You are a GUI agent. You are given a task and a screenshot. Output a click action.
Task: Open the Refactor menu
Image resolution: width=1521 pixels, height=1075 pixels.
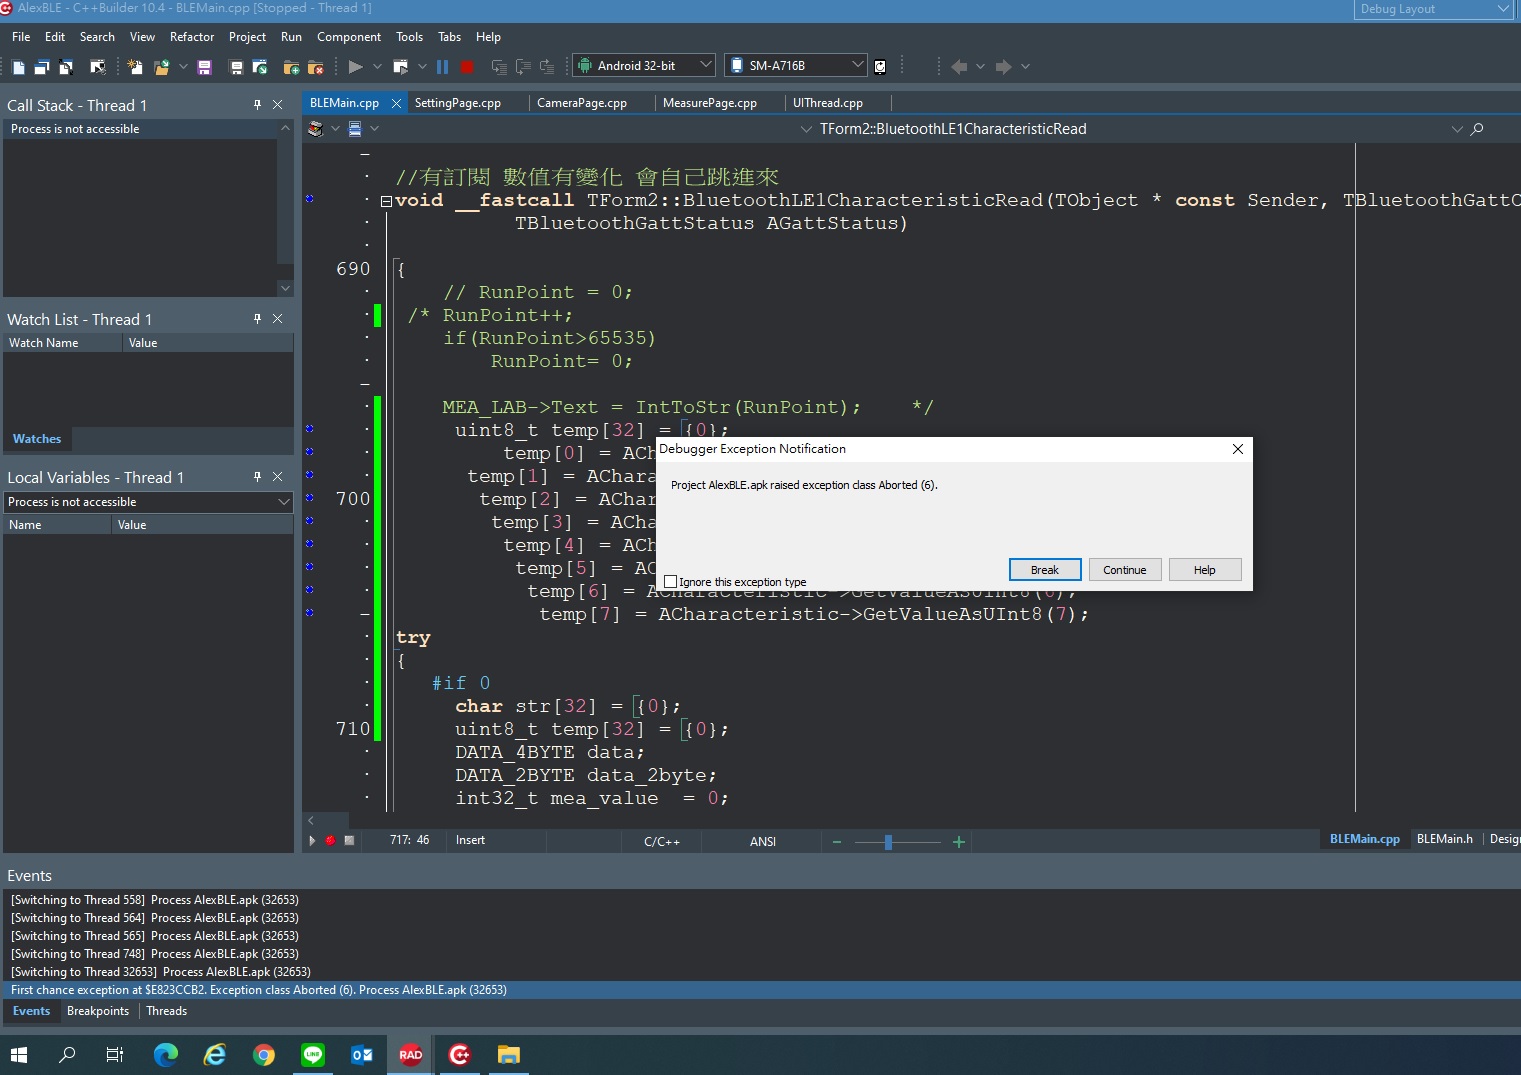point(192,37)
